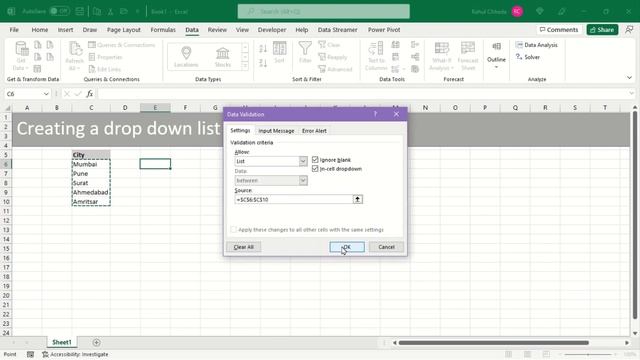The height and width of the screenshot is (360, 640).
Task: Click the Share button
Action: click(x=602, y=30)
